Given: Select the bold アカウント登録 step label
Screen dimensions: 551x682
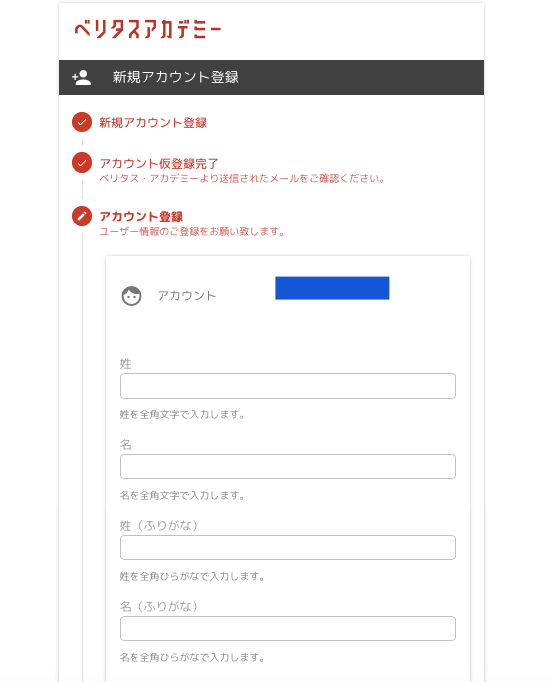Looking at the screenshot, I should [x=141, y=217].
